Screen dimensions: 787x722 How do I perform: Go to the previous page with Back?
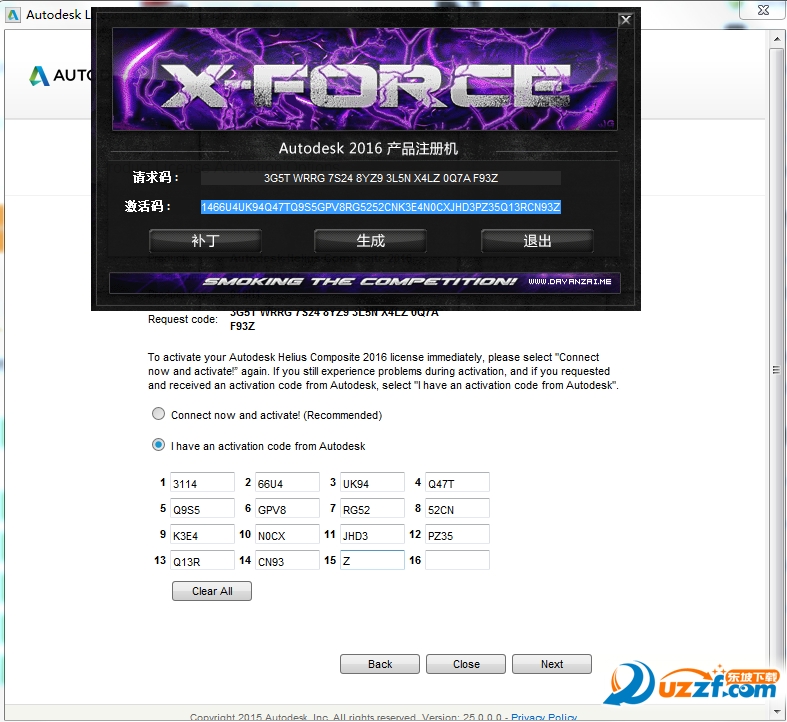coord(380,664)
